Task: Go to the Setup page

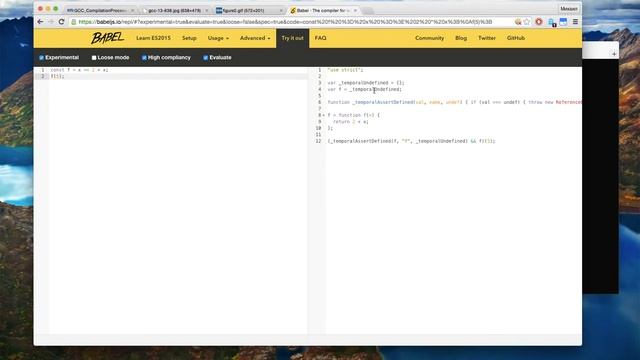Action: 189,38
